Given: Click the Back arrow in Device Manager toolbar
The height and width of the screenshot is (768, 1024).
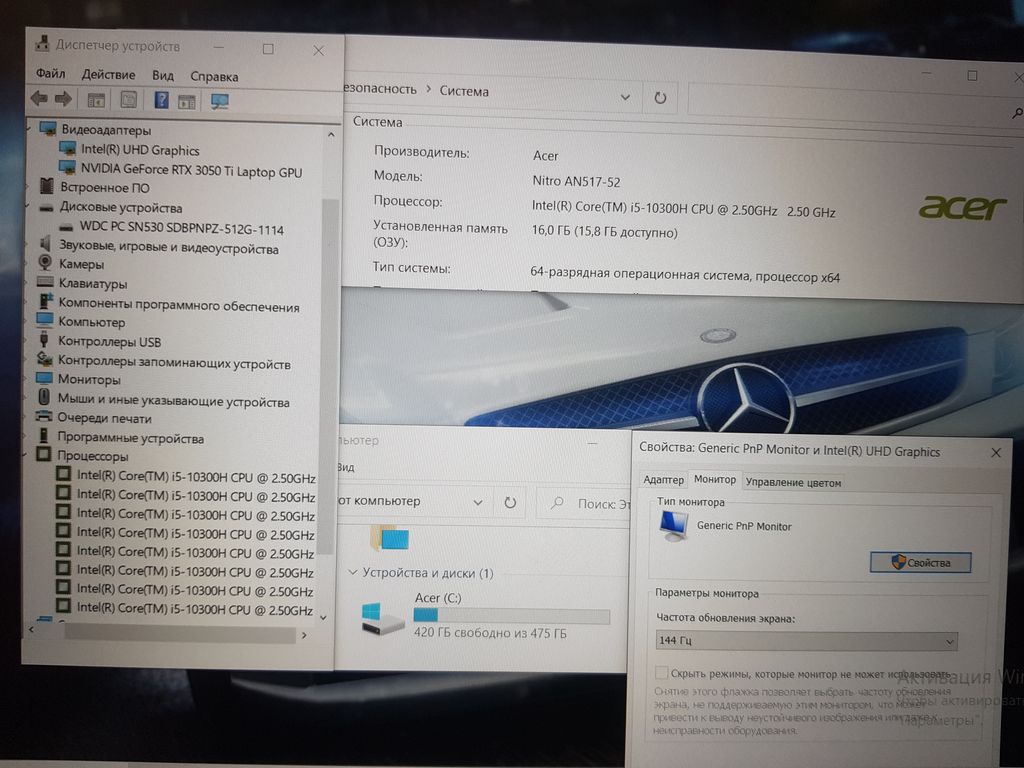Looking at the screenshot, I should pos(39,99).
